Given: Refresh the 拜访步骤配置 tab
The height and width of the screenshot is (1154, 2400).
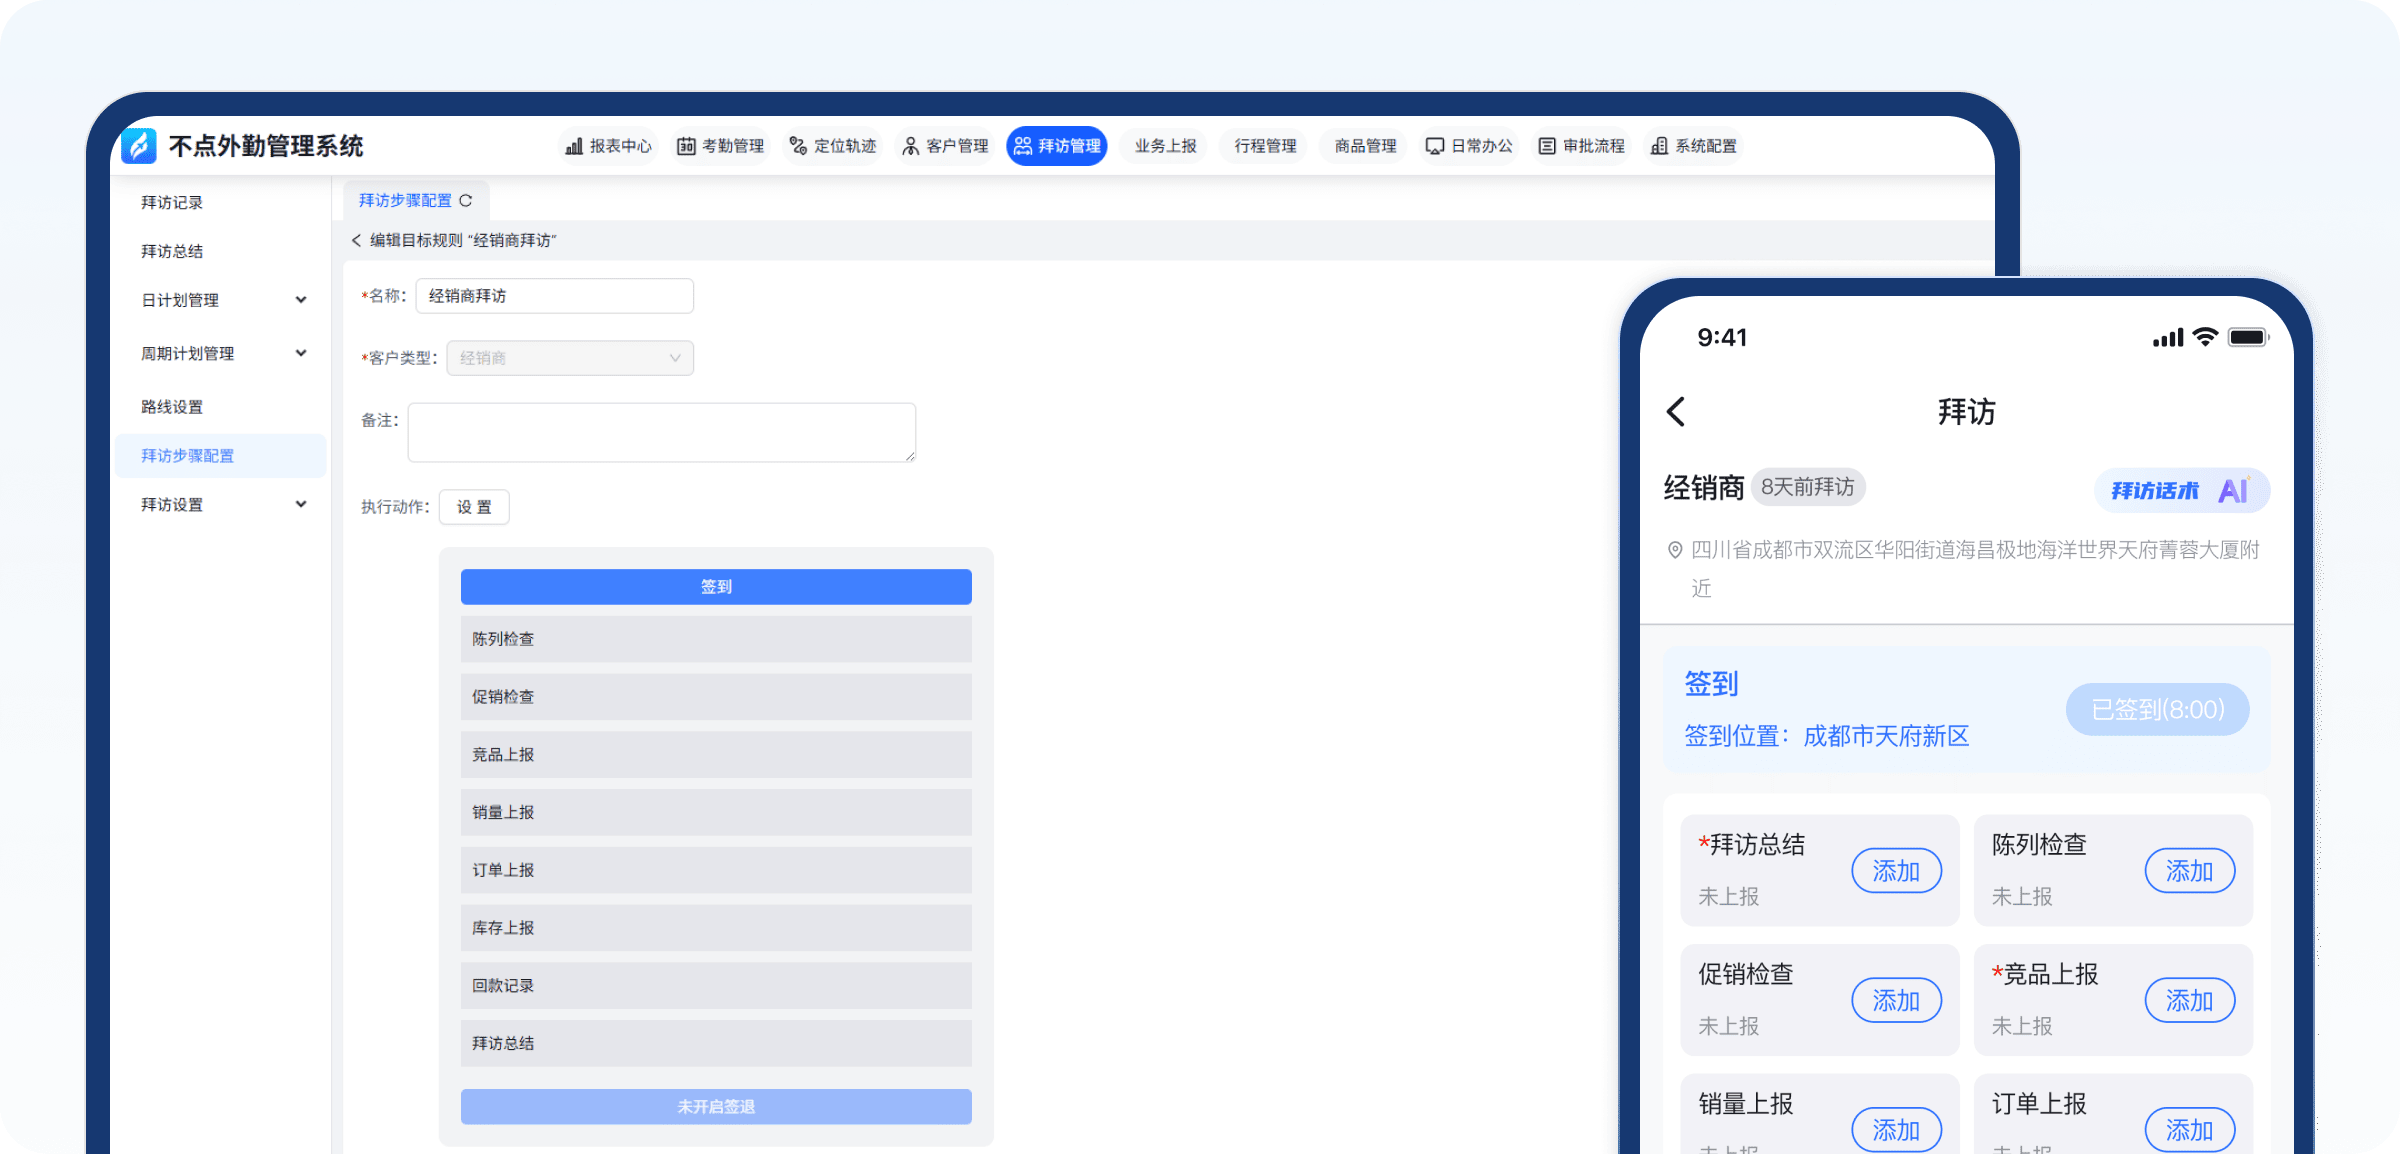Looking at the screenshot, I should click(467, 200).
